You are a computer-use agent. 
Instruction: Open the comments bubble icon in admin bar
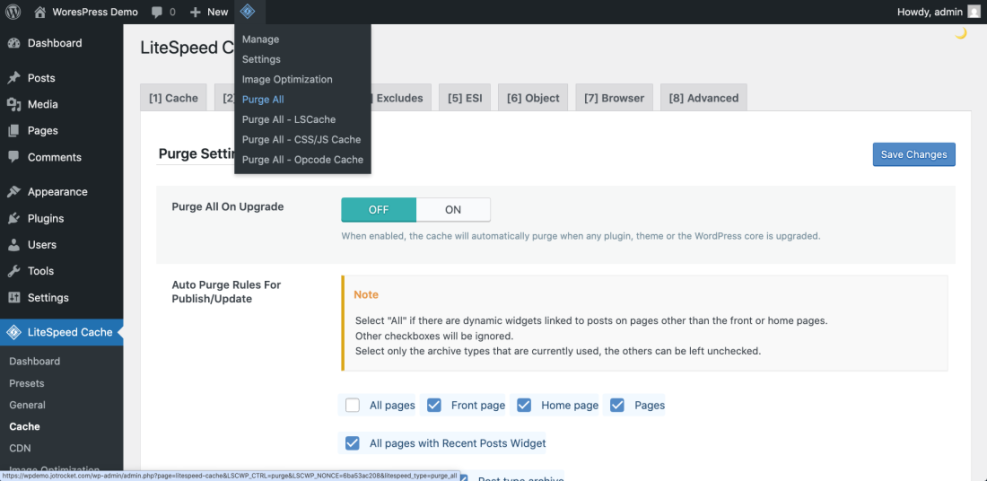[157, 12]
